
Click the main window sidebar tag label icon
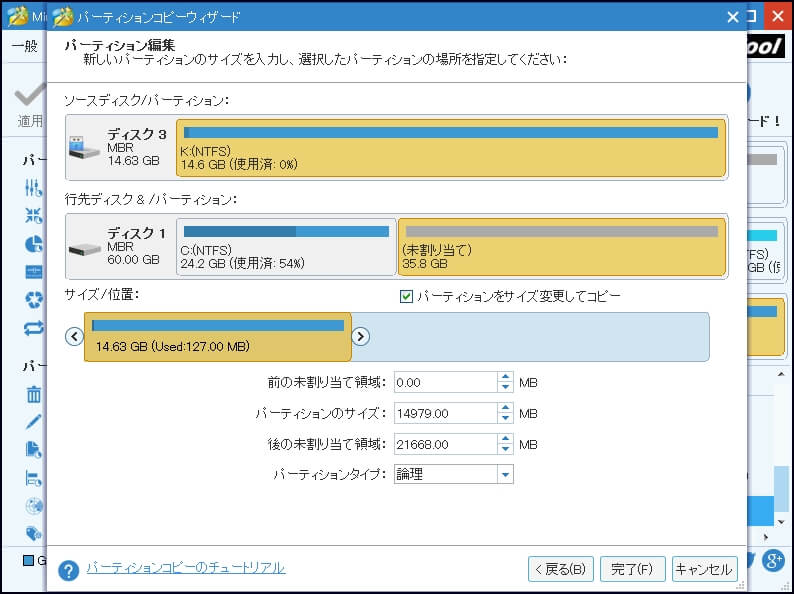pyautogui.click(x=33, y=533)
